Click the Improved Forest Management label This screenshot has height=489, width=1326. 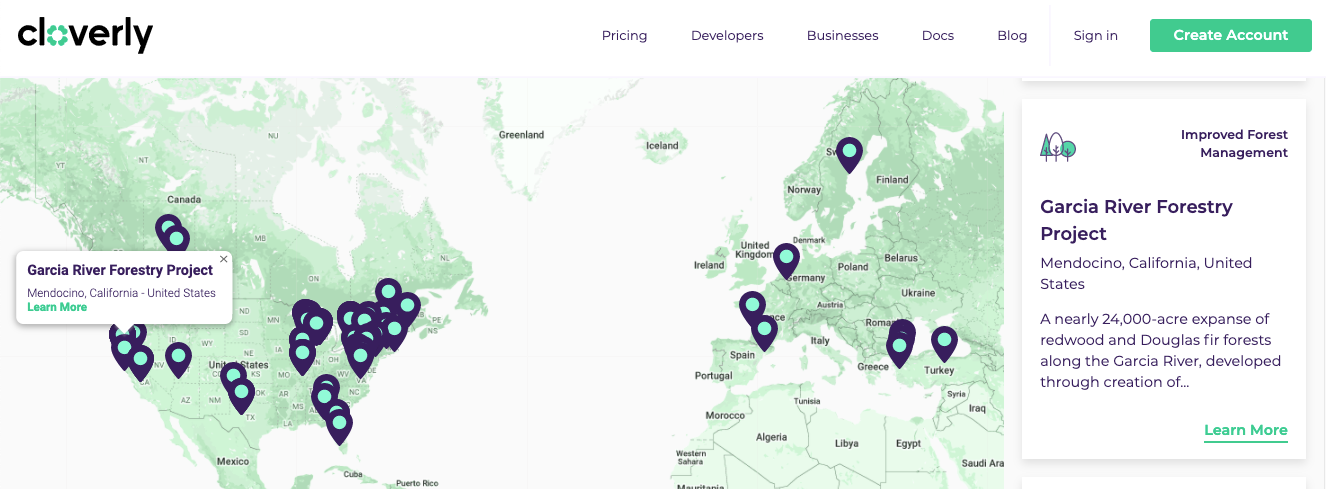pos(1234,144)
